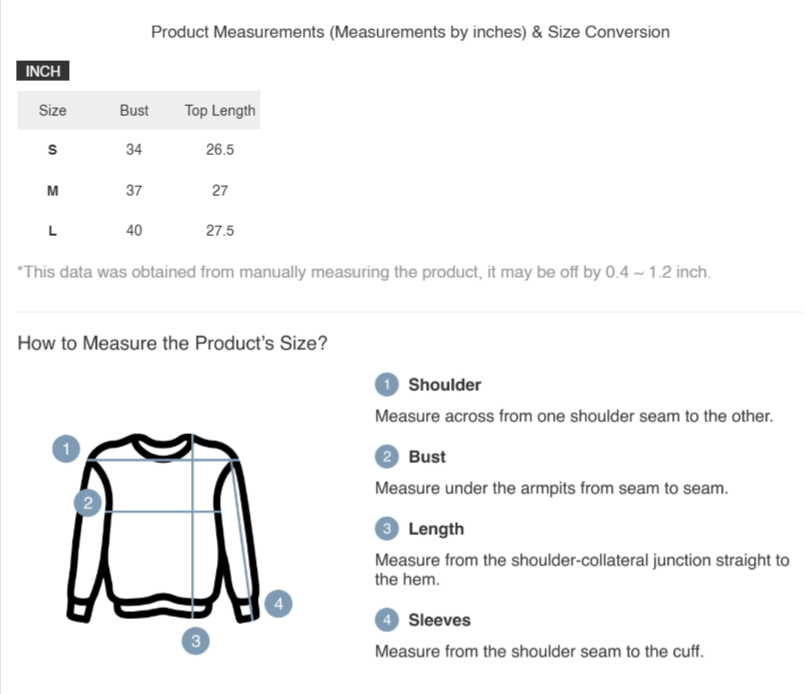Click the Top Length column header
Image resolution: width=806 pixels, height=694 pixels.
tap(220, 110)
